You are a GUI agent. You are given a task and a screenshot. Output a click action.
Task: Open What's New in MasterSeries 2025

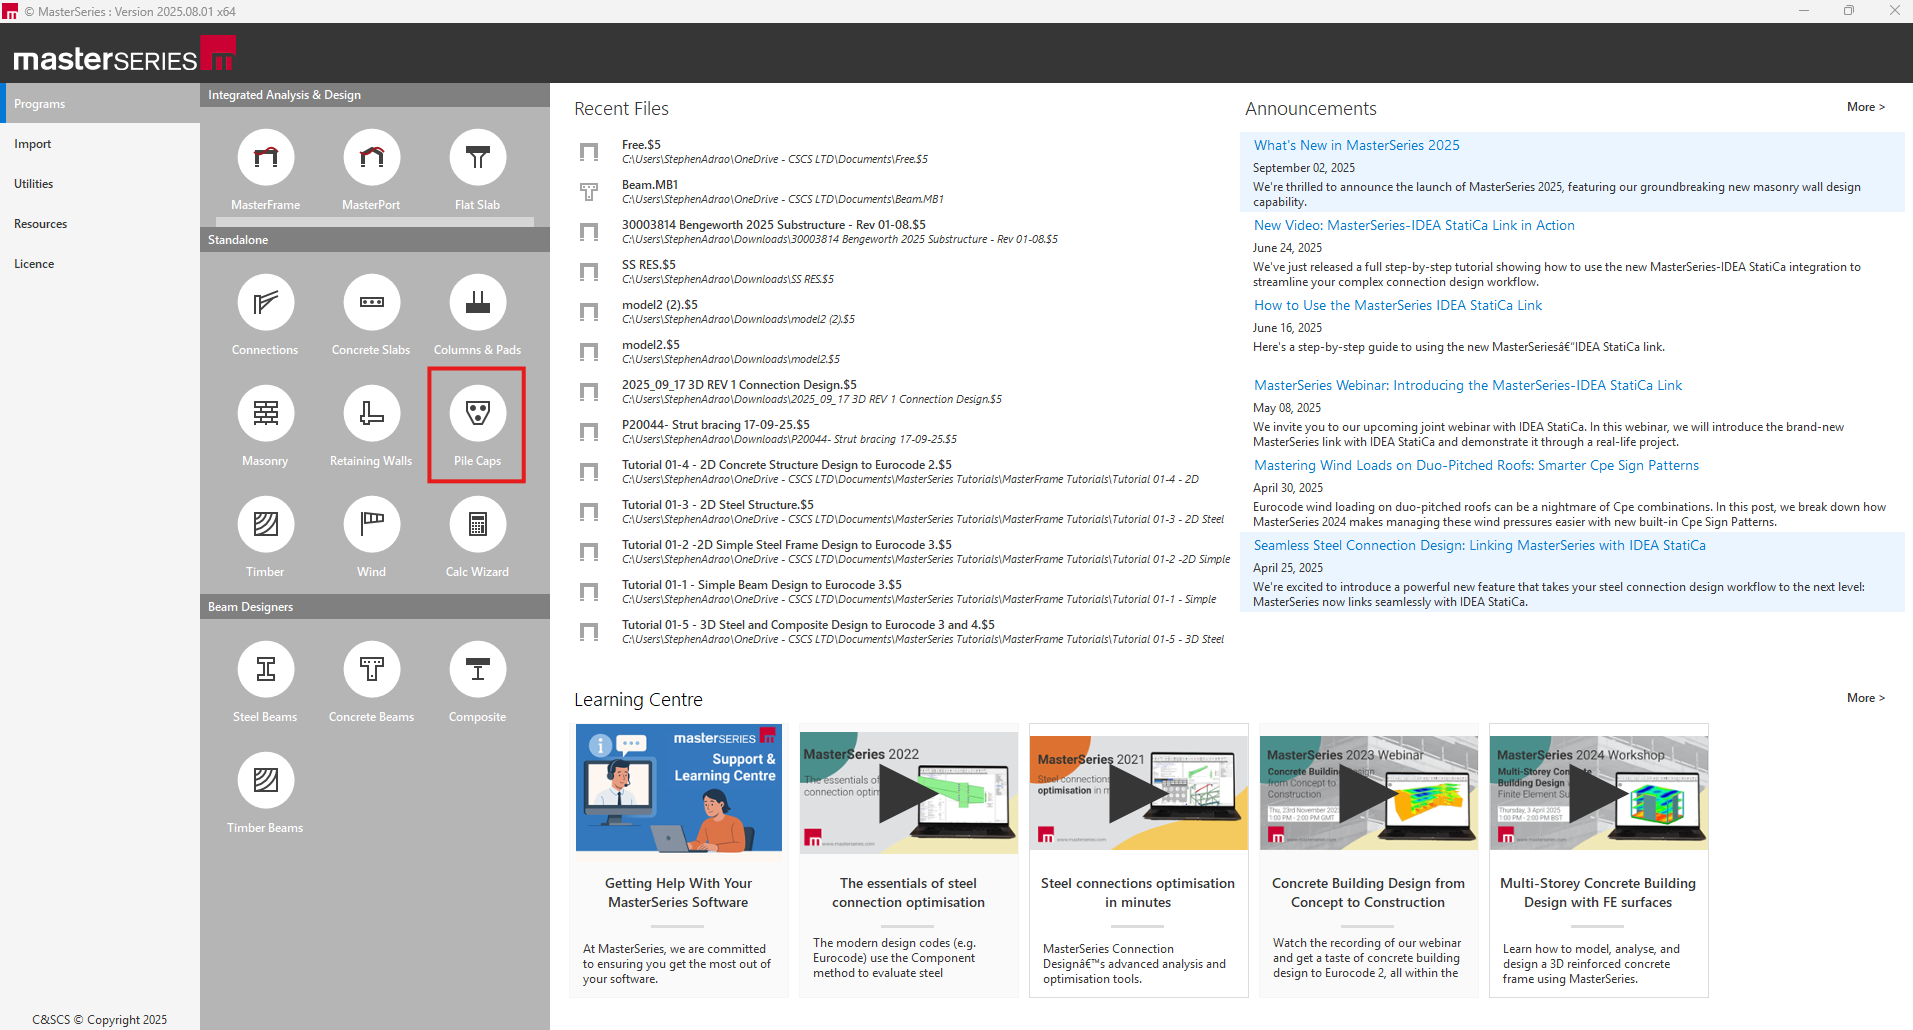point(1356,145)
